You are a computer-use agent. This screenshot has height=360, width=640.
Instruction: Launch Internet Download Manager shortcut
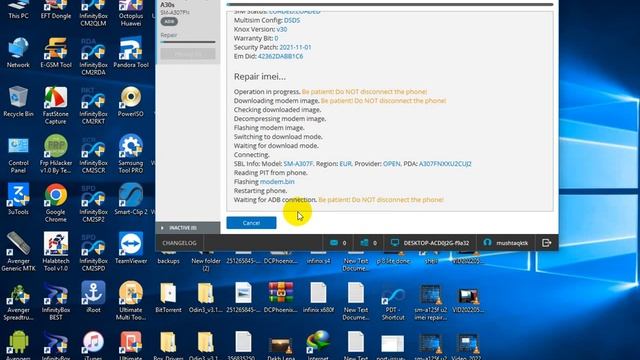pos(318,345)
